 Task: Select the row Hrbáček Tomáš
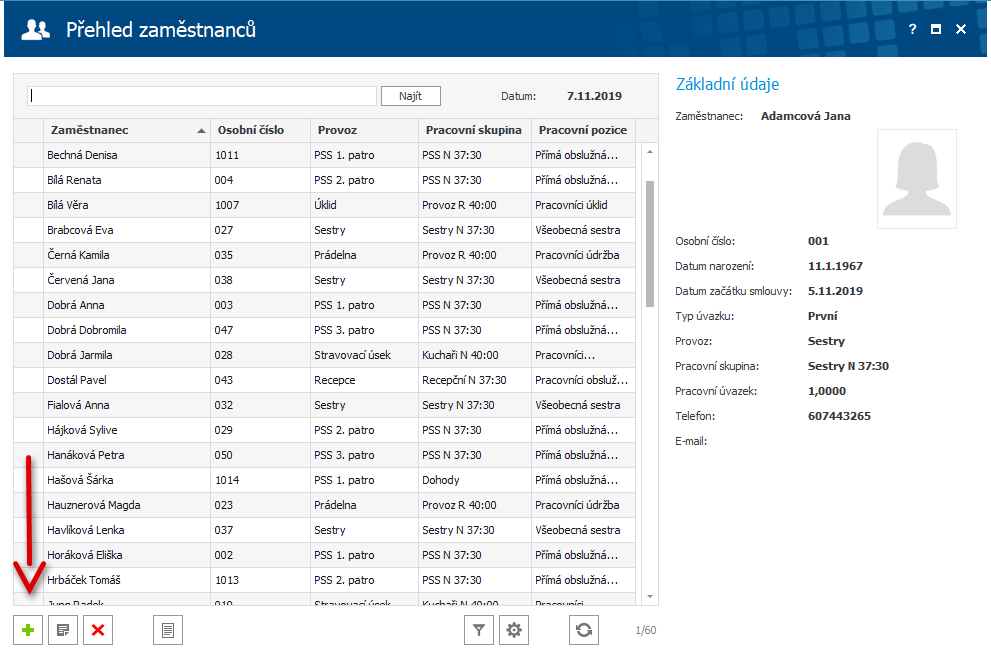coord(324,580)
